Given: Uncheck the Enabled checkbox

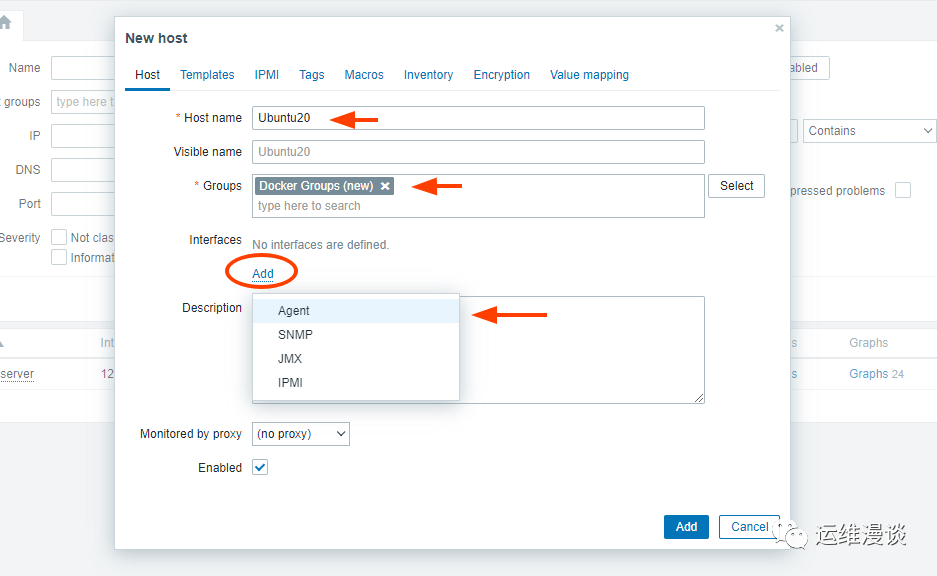Looking at the screenshot, I should tap(260, 467).
